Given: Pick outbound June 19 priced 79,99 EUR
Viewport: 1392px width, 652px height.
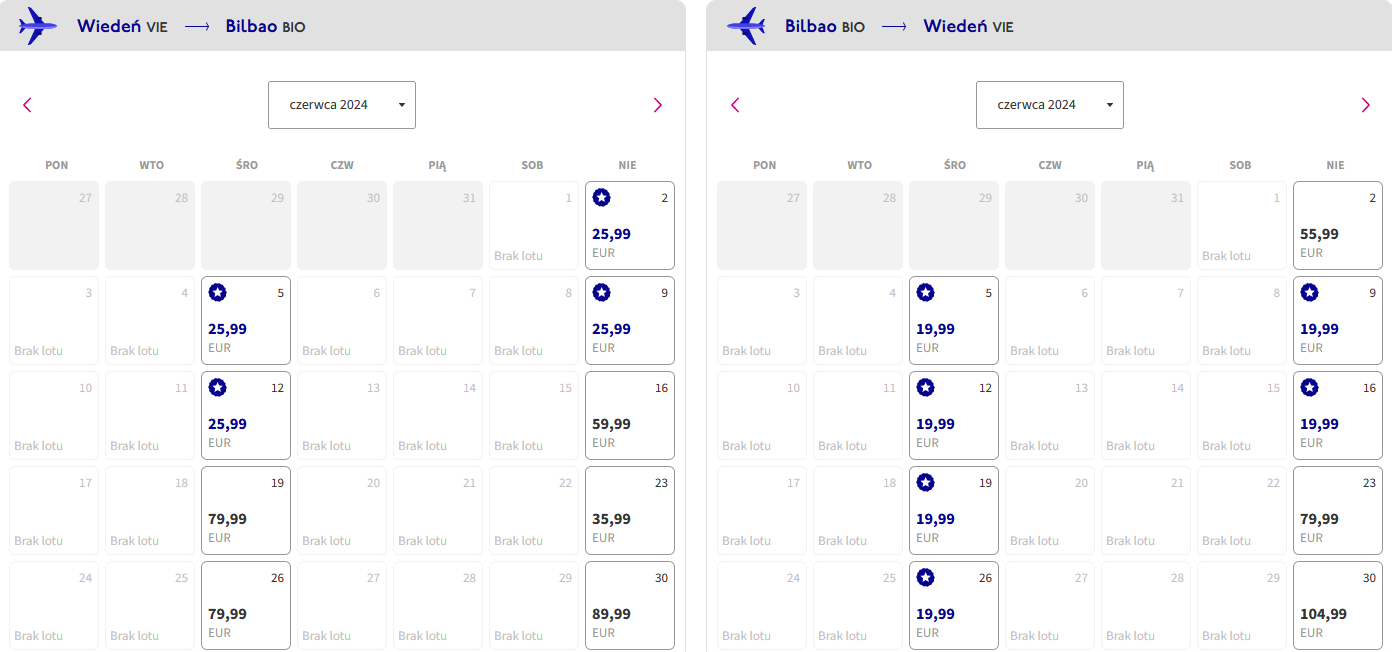Looking at the screenshot, I should coord(246,510).
